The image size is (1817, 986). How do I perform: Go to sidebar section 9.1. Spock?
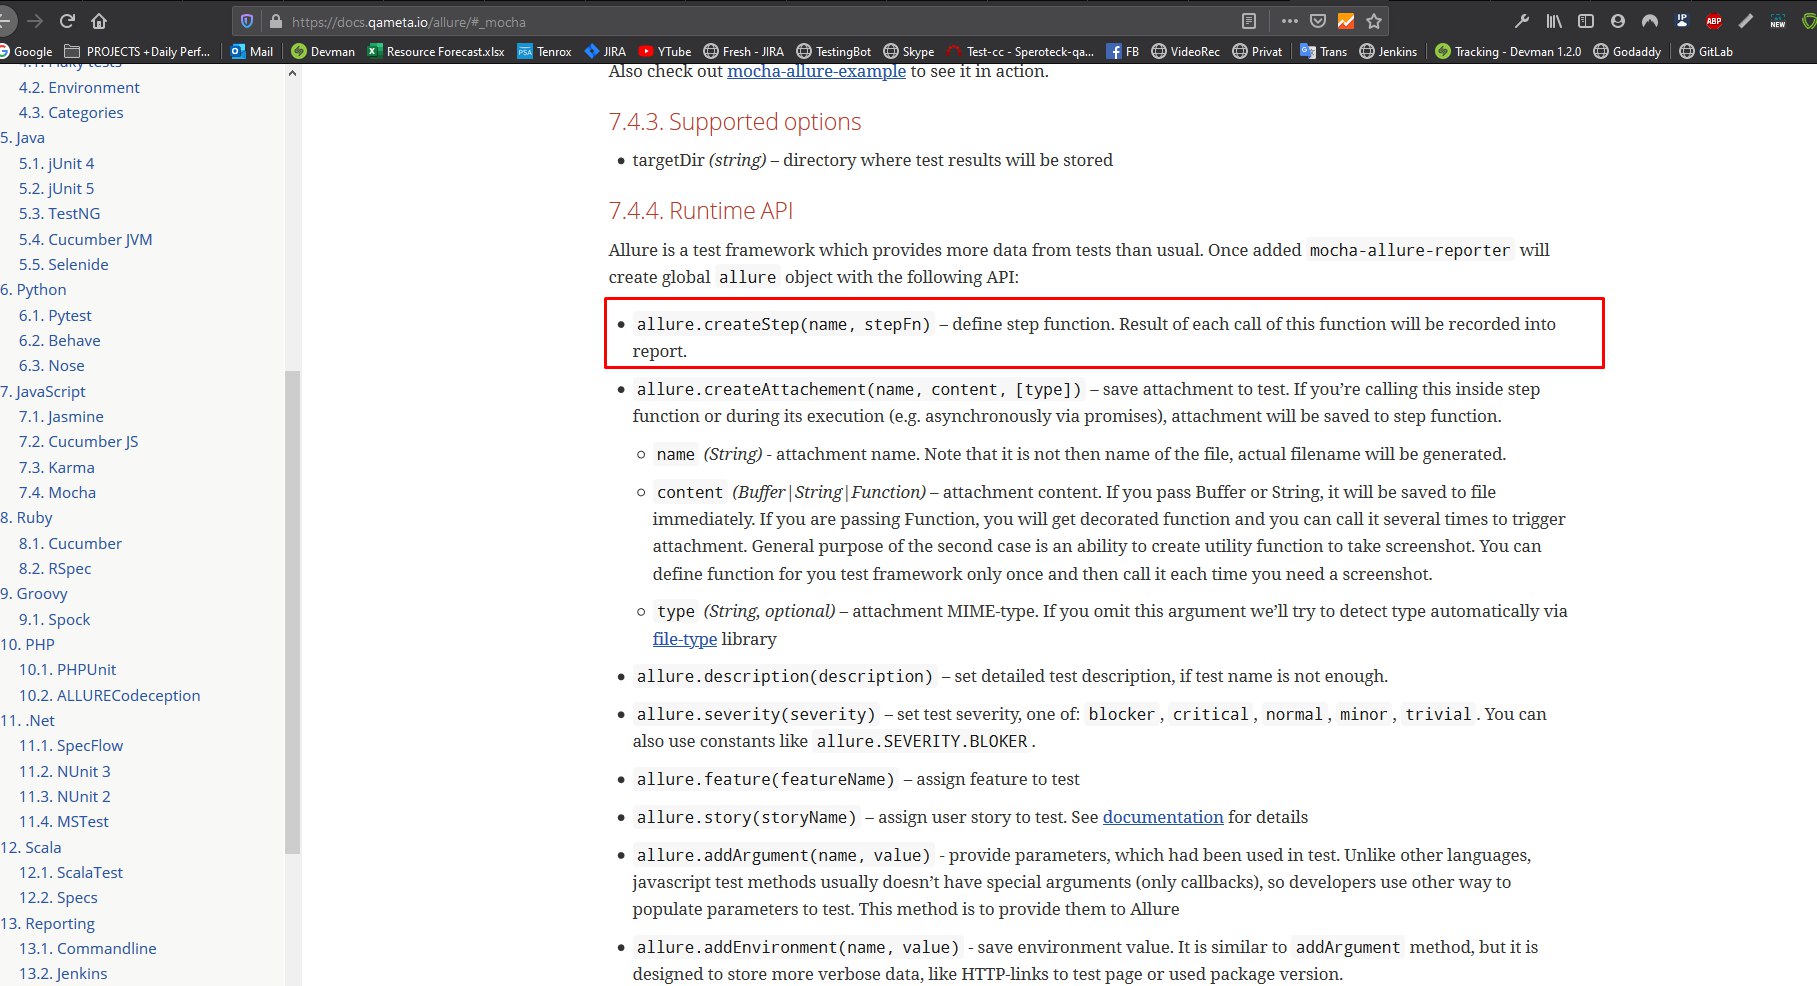[54, 619]
